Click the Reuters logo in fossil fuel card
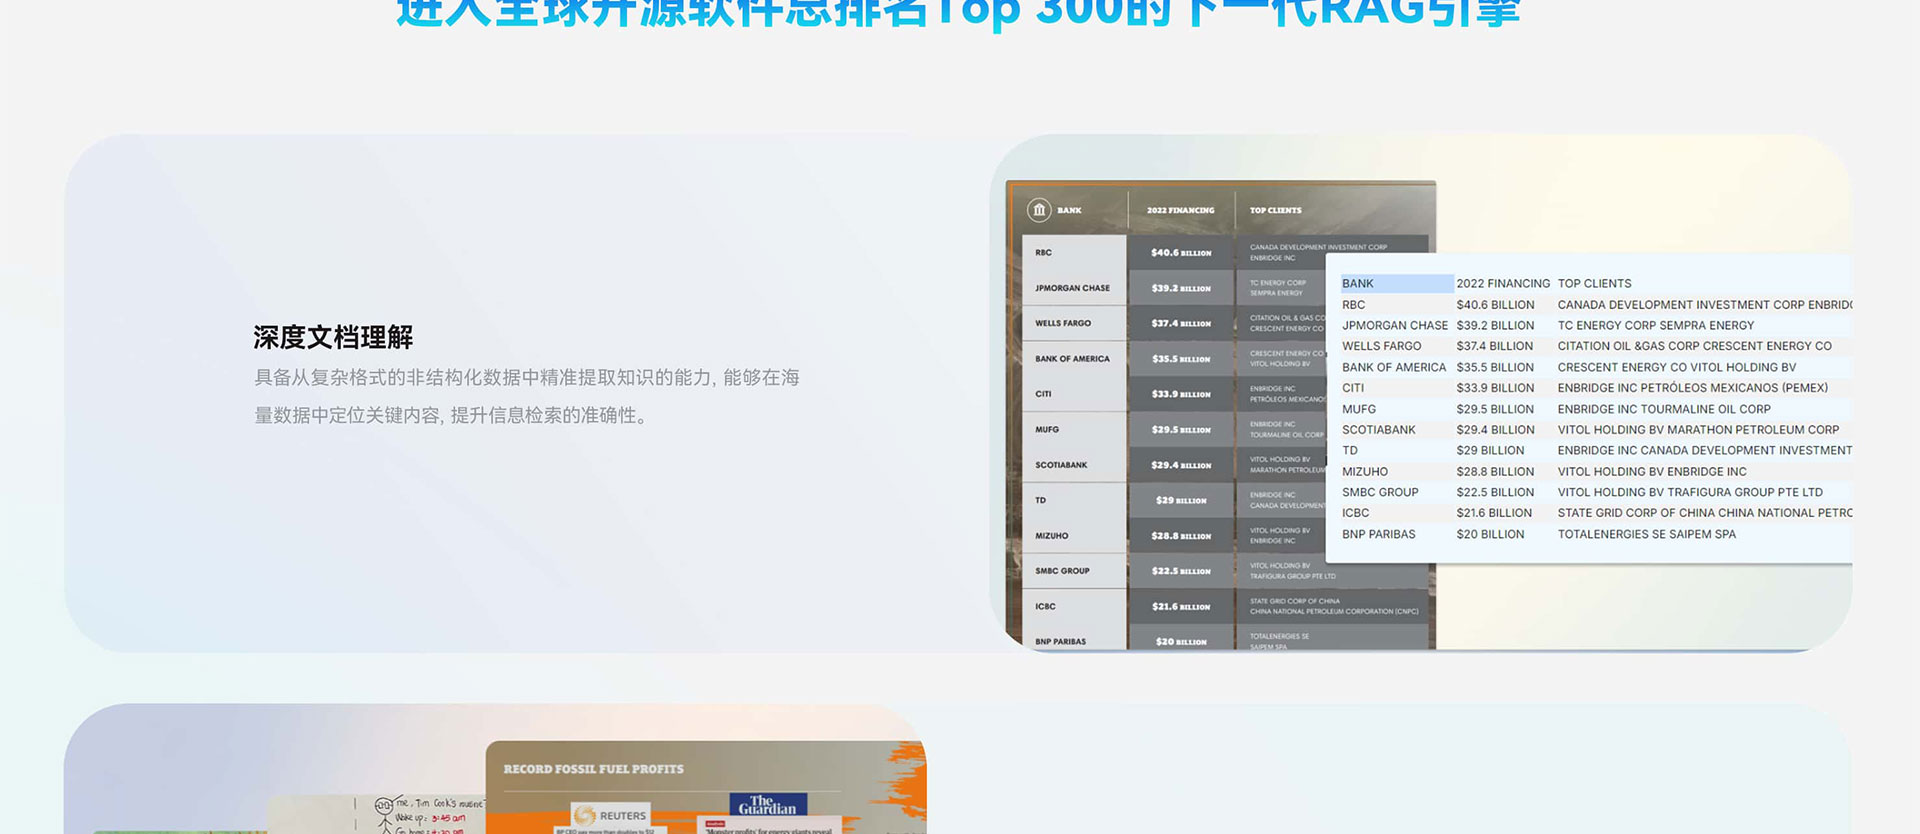Viewport: 1920px width, 834px height. tap(611, 815)
